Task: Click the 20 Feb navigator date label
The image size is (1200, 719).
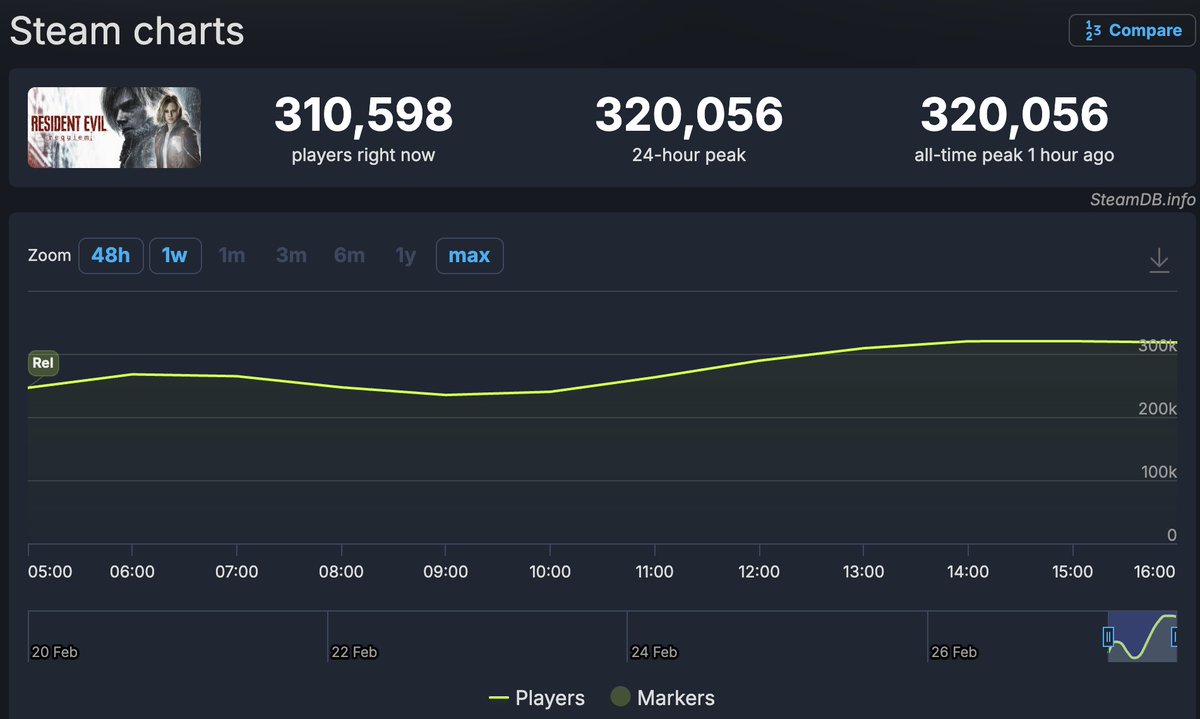Action: (x=54, y=652)
